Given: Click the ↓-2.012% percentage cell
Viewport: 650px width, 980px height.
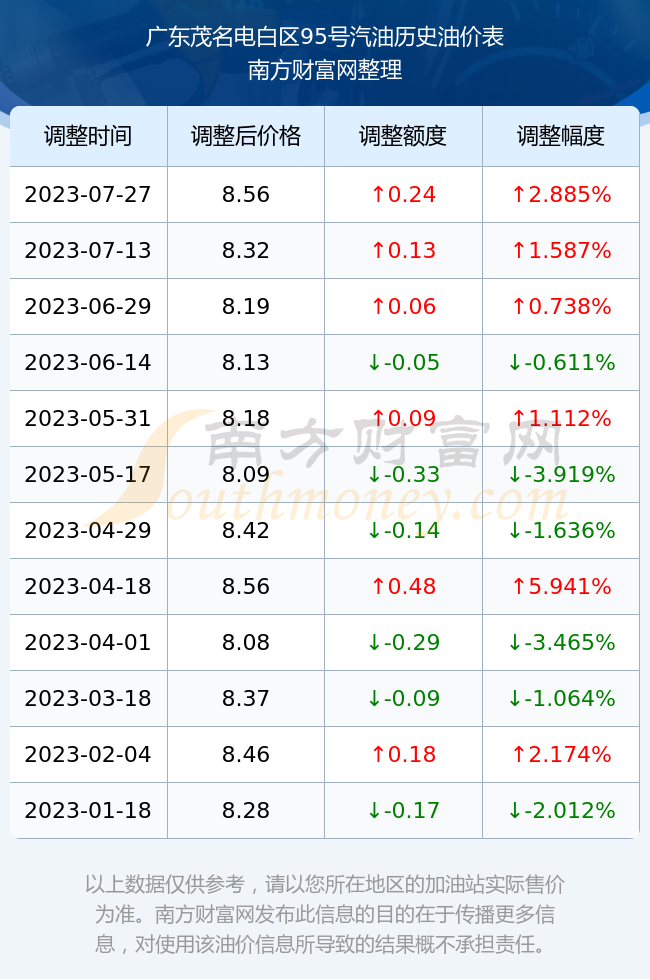Looking at the screenshot, I should 561,811.
